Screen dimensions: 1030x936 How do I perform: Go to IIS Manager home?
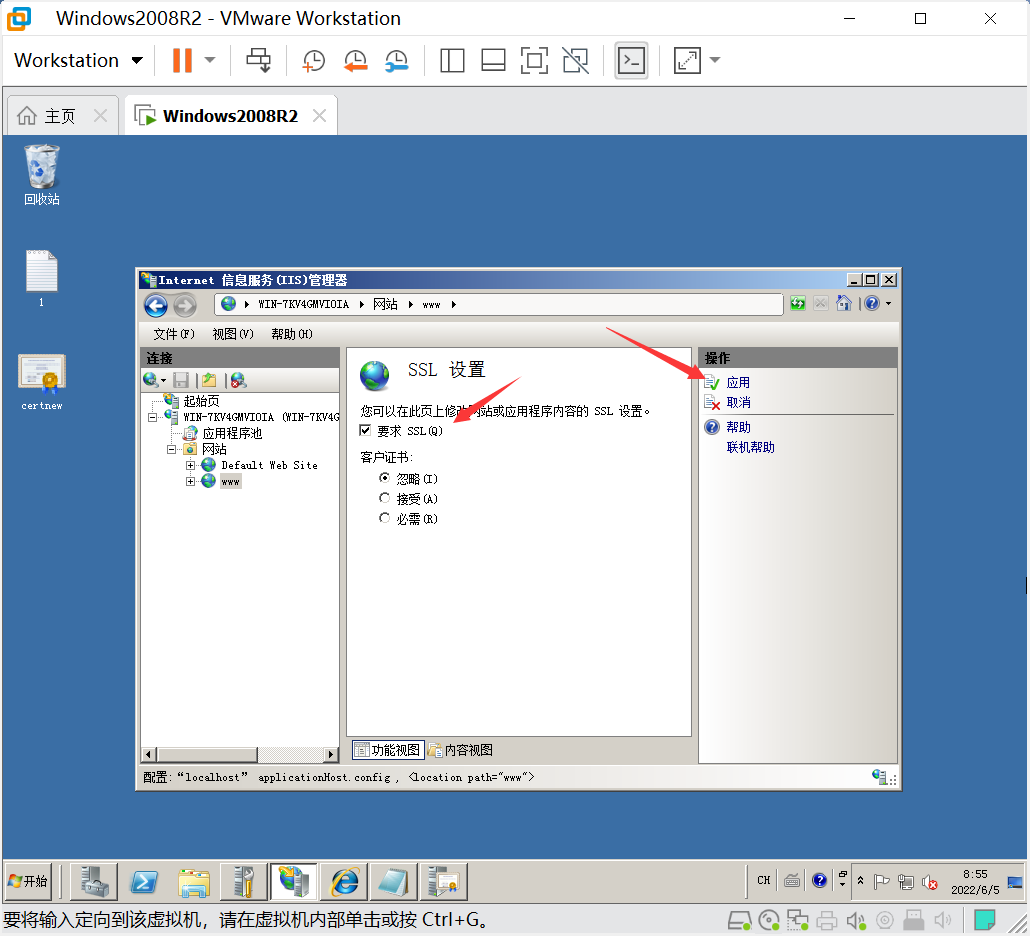click(844, 303)
